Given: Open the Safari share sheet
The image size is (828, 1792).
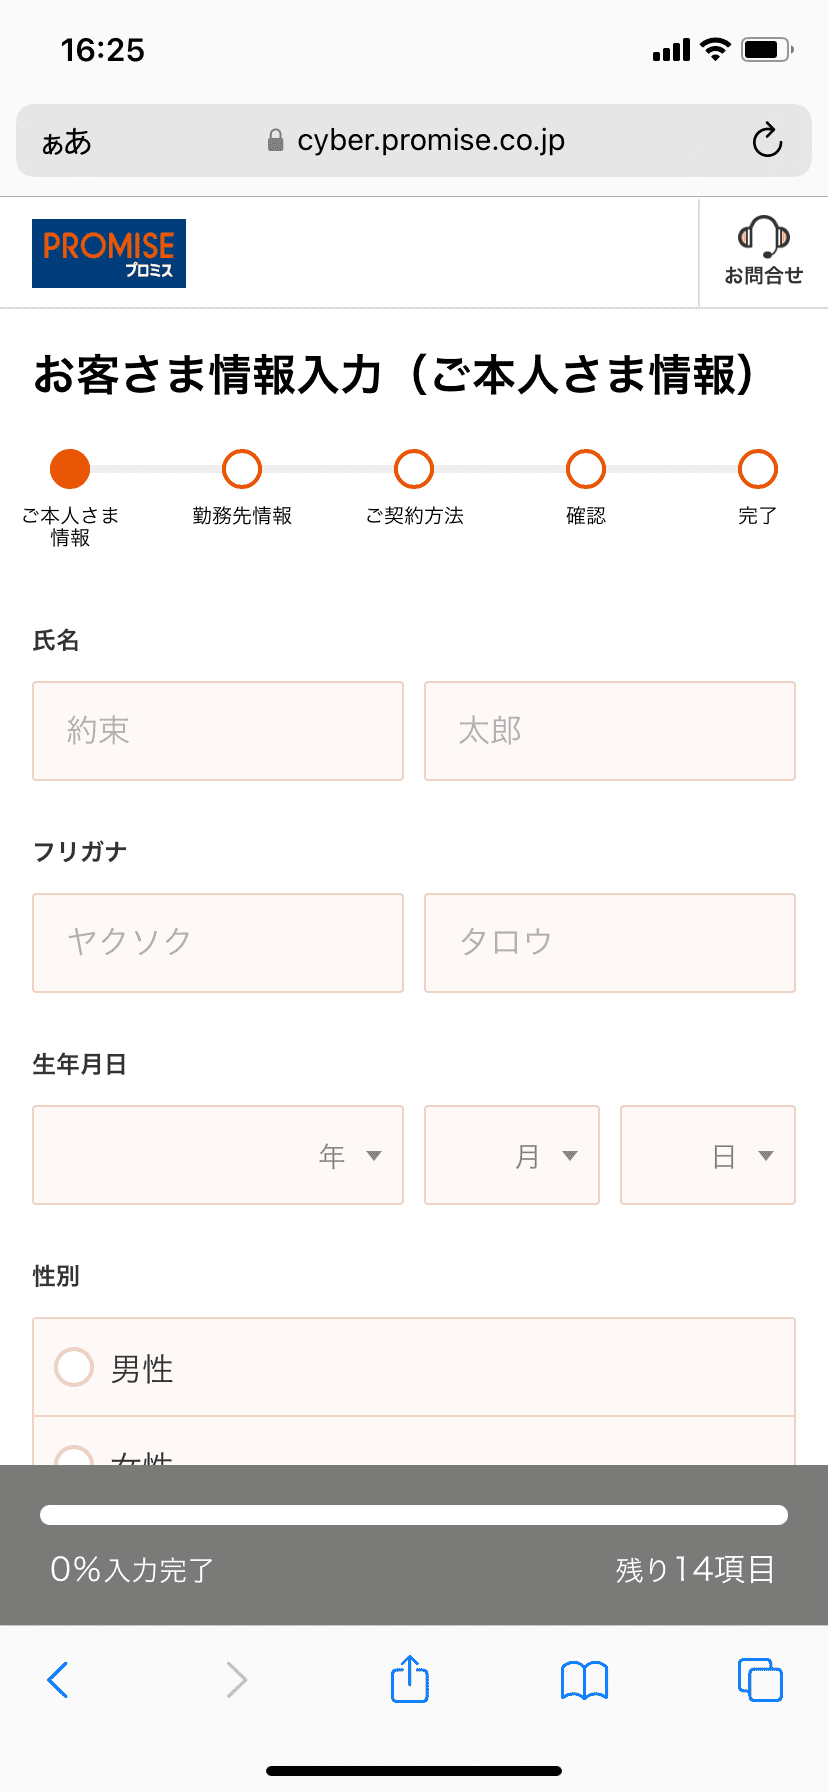Looking at the screenshot, I should [410, 1679].
